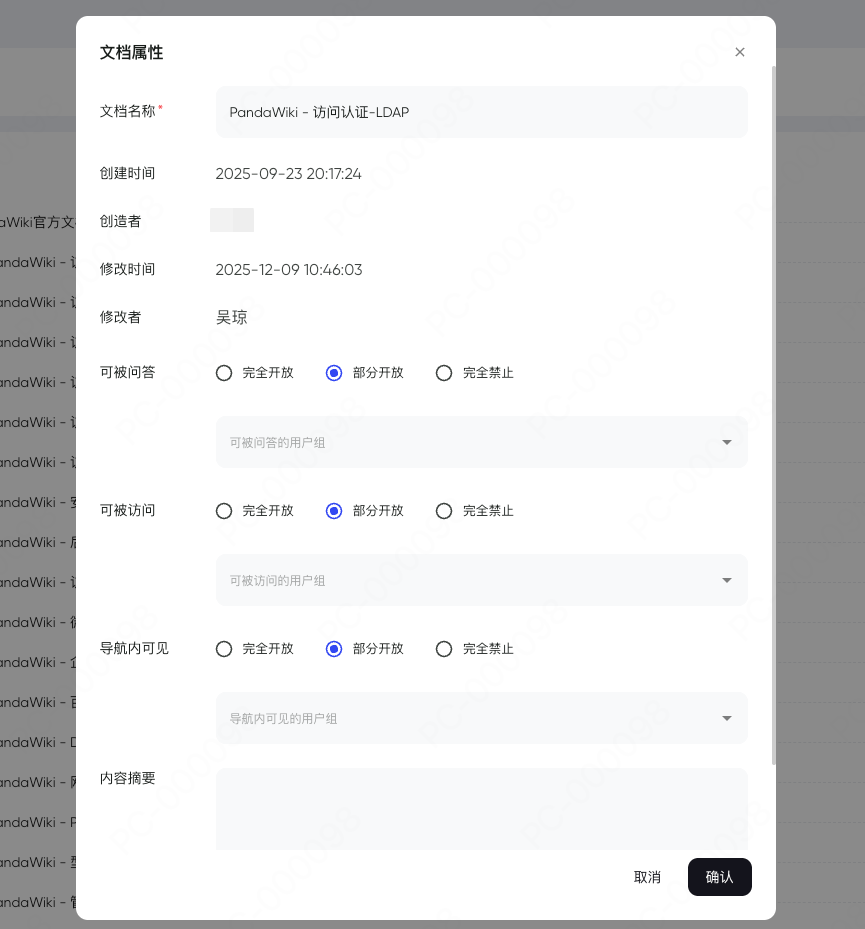This screenshot has height=929, width=865.
Task: Click the 取消 button
Action: tap(647, 877)
